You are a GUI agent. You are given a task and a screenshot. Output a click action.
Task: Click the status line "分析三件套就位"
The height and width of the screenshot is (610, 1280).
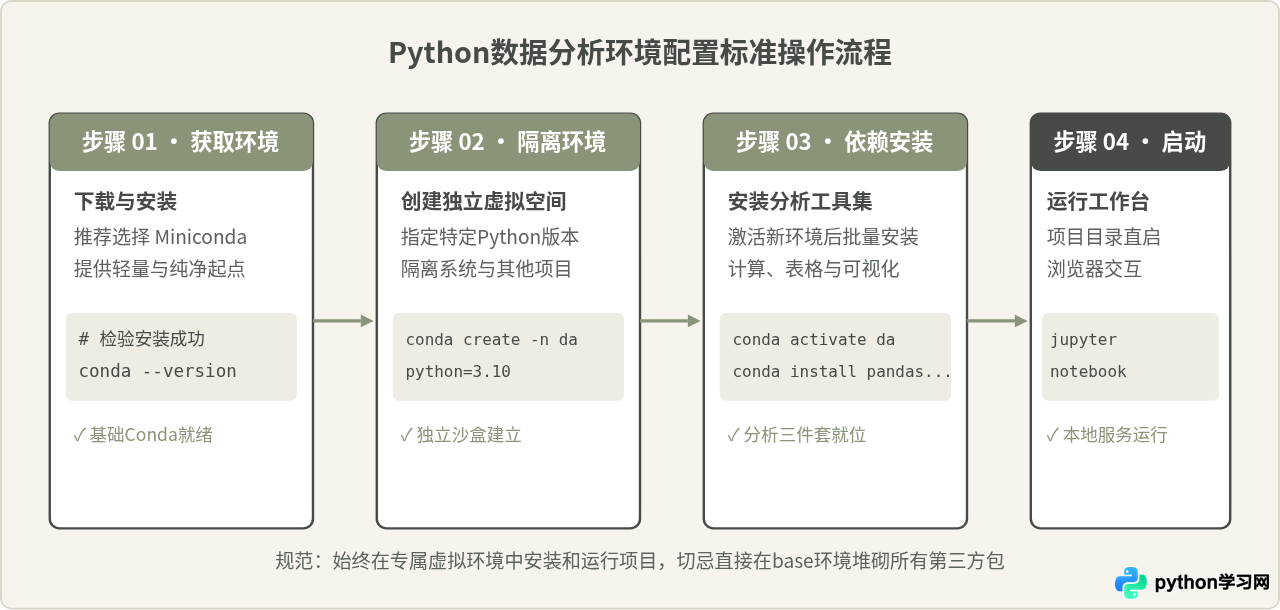797,435
